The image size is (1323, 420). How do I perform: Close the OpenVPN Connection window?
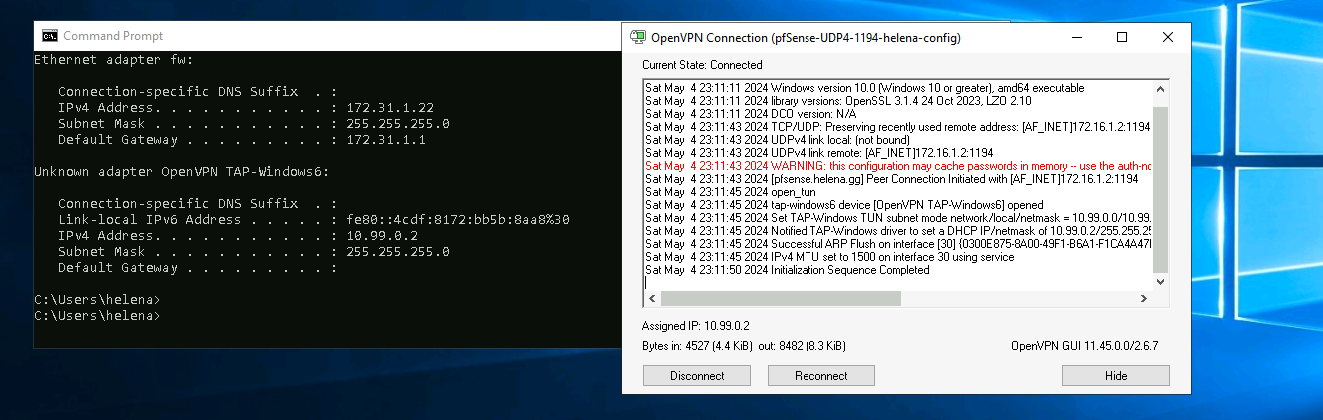tap(1167, 38)
